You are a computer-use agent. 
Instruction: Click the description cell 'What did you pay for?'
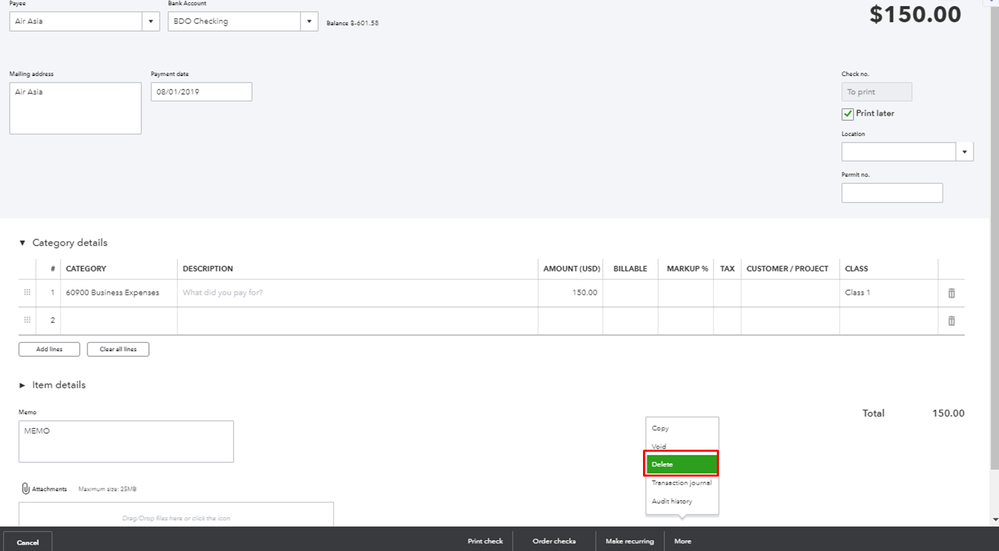coord(357,293)
